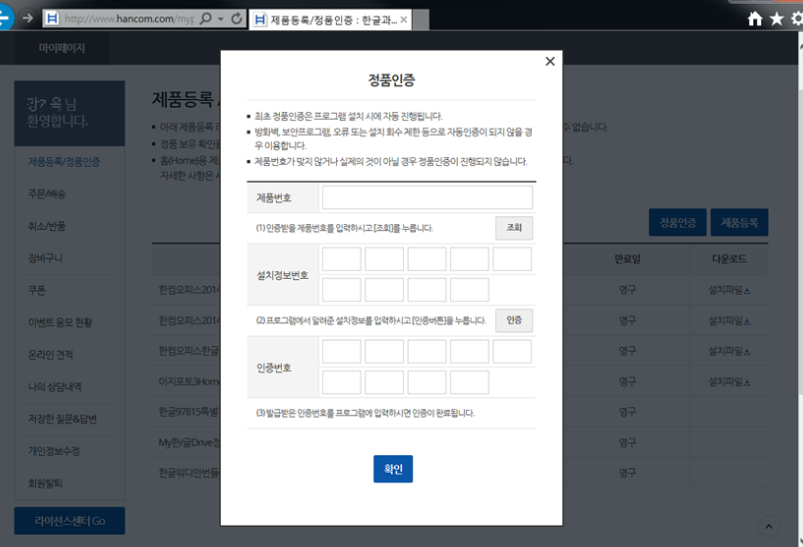The height and width of the screenshot is (547, 803).
Task: Open 쿠폰 in the sidebar
Action: pos(37,290)
